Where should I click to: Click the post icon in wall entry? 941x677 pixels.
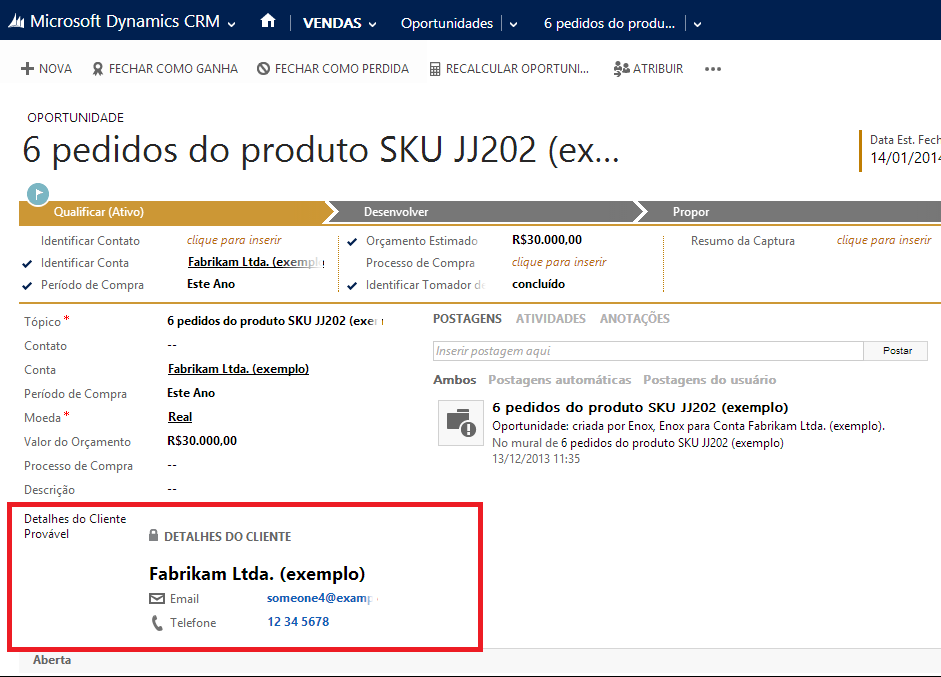460,422
